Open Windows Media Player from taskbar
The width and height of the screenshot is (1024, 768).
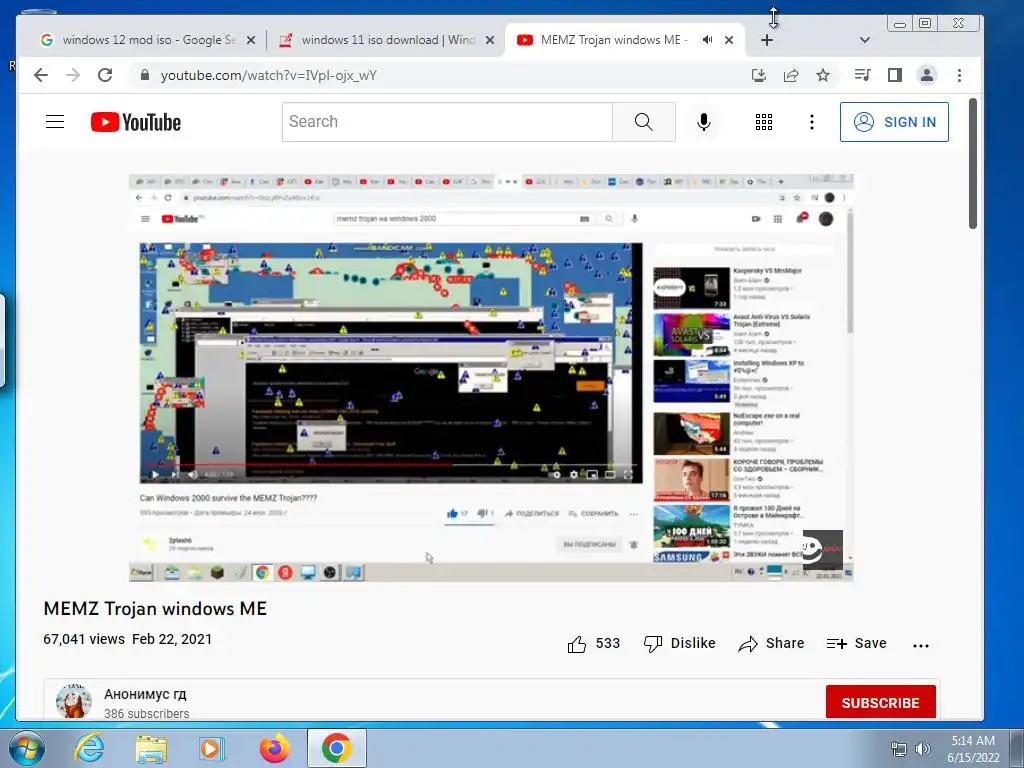pyautogui.click(x=212, y=748)
